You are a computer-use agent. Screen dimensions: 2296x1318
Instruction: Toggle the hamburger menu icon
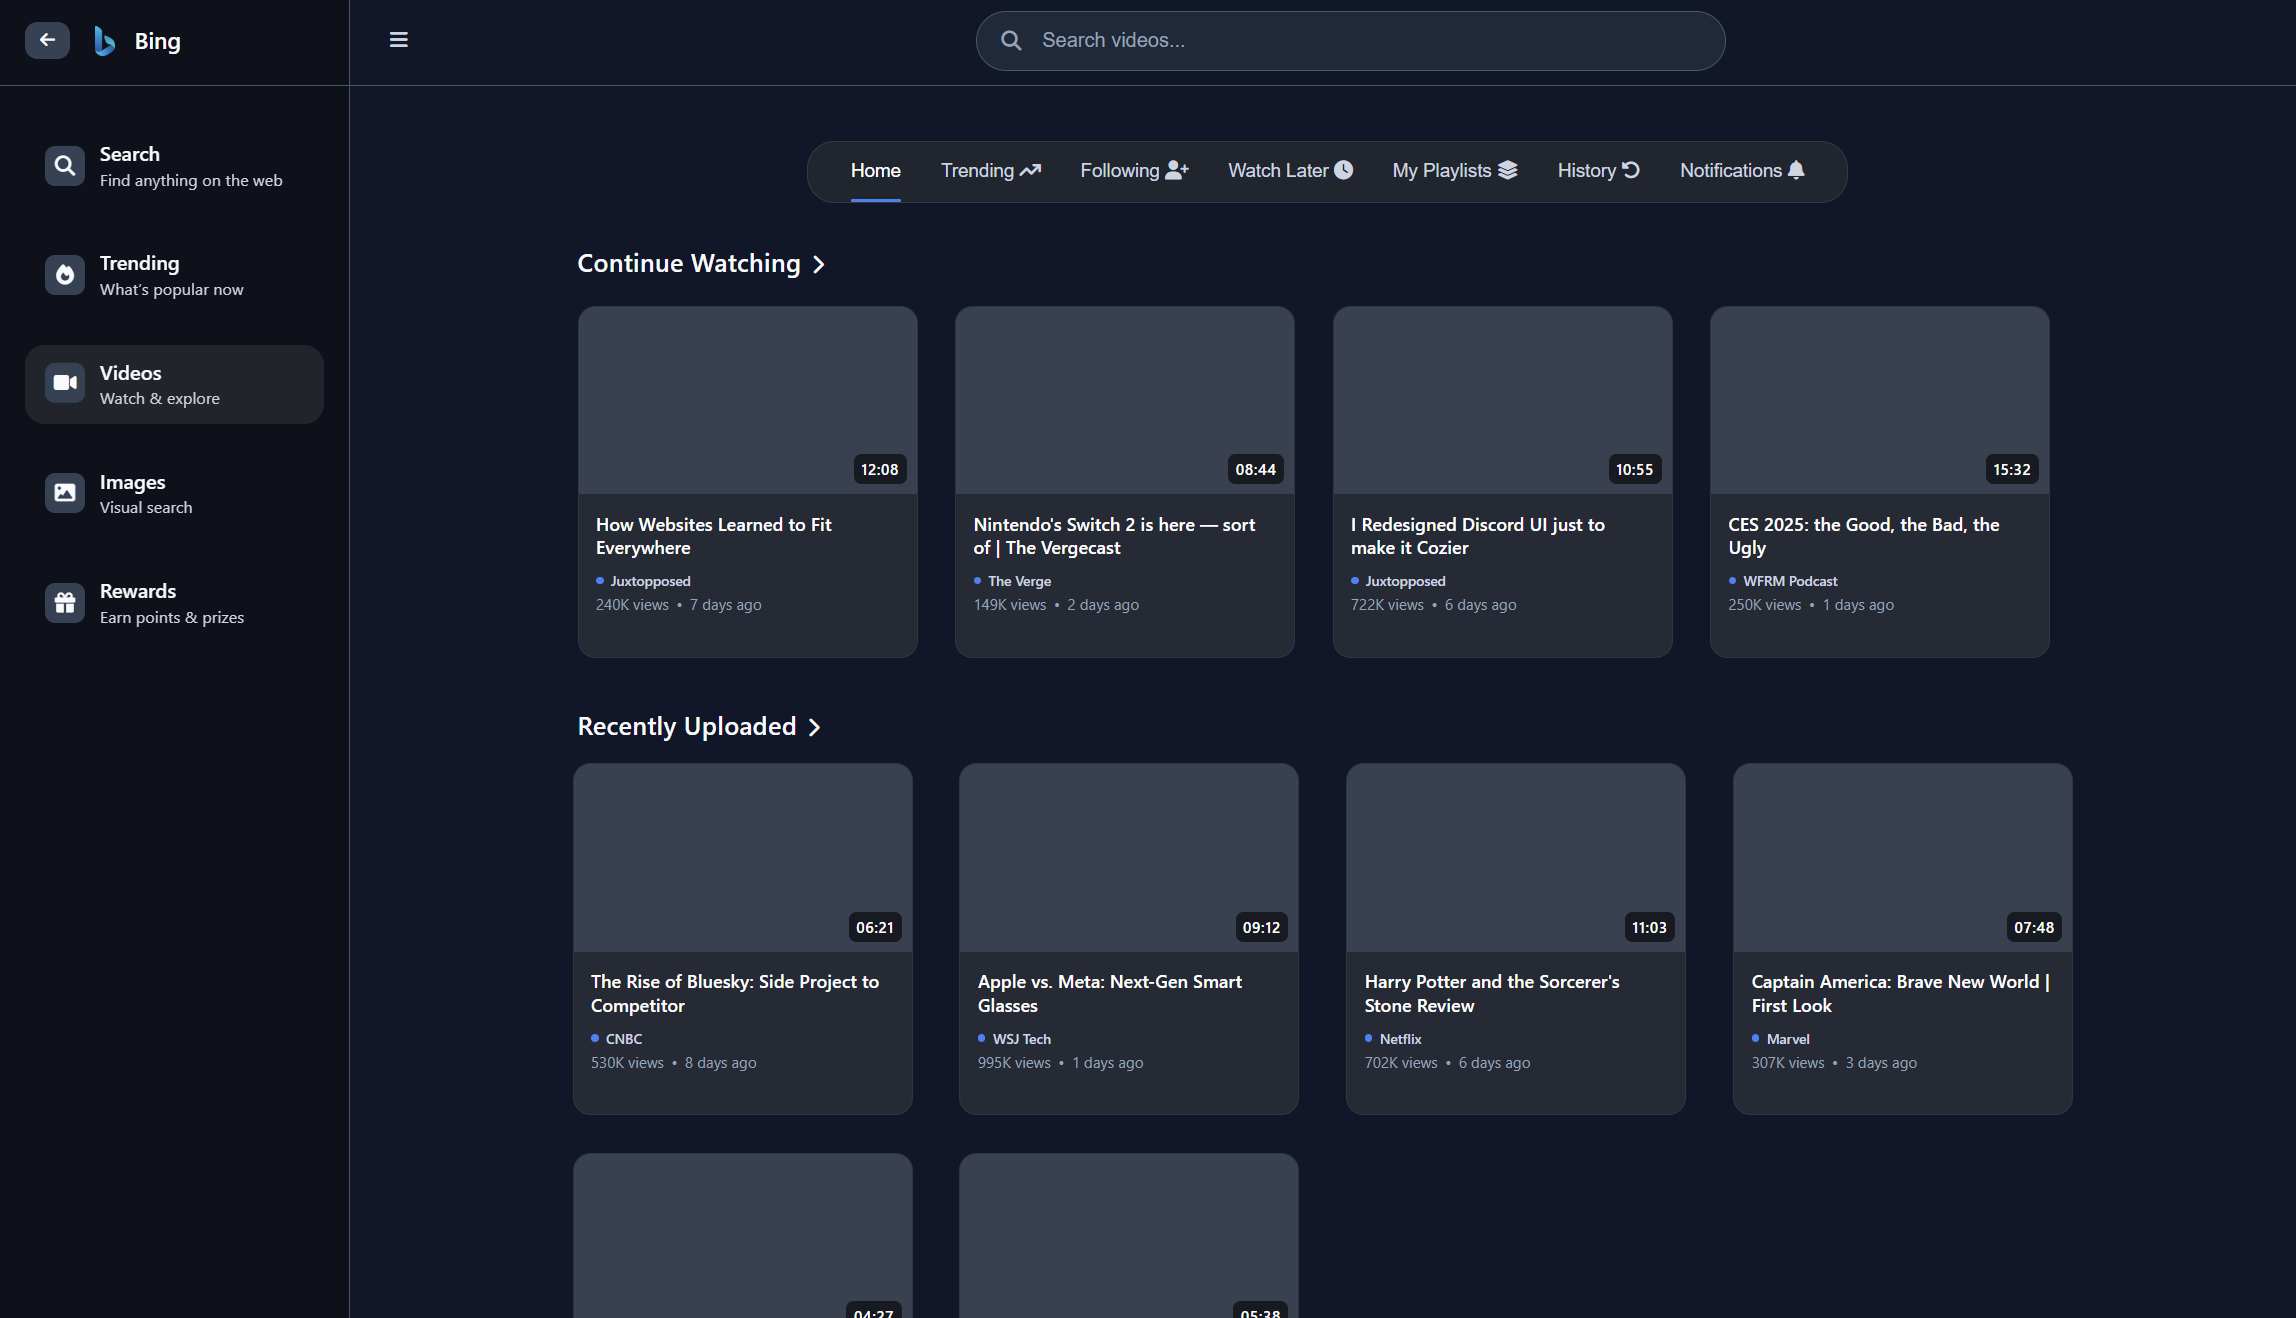(x=398, y=40)
